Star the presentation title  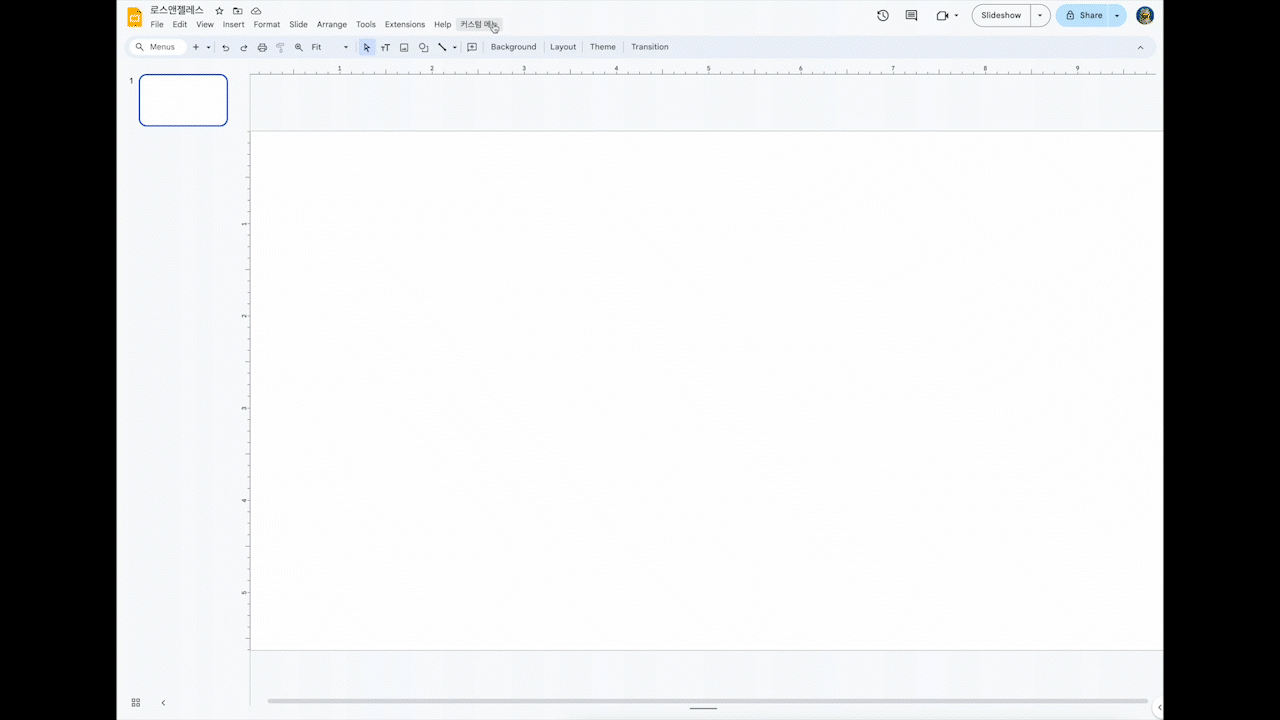pyautogui.click(x=219, y=10)
